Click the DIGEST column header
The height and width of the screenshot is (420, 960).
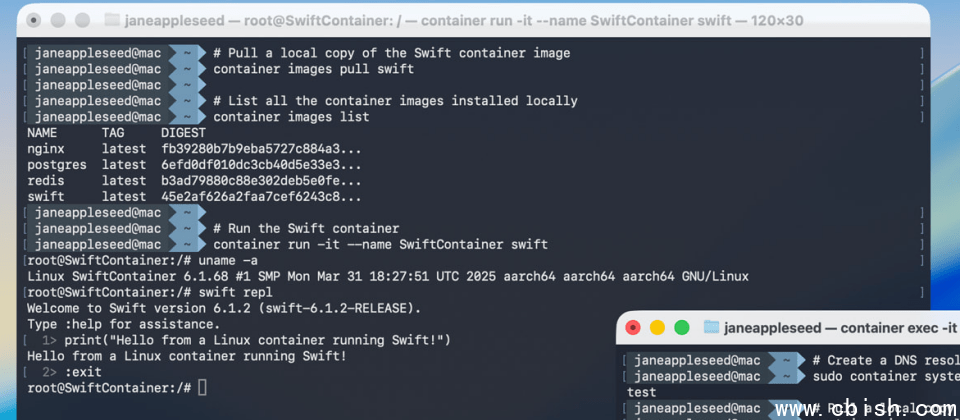point(184,133)
